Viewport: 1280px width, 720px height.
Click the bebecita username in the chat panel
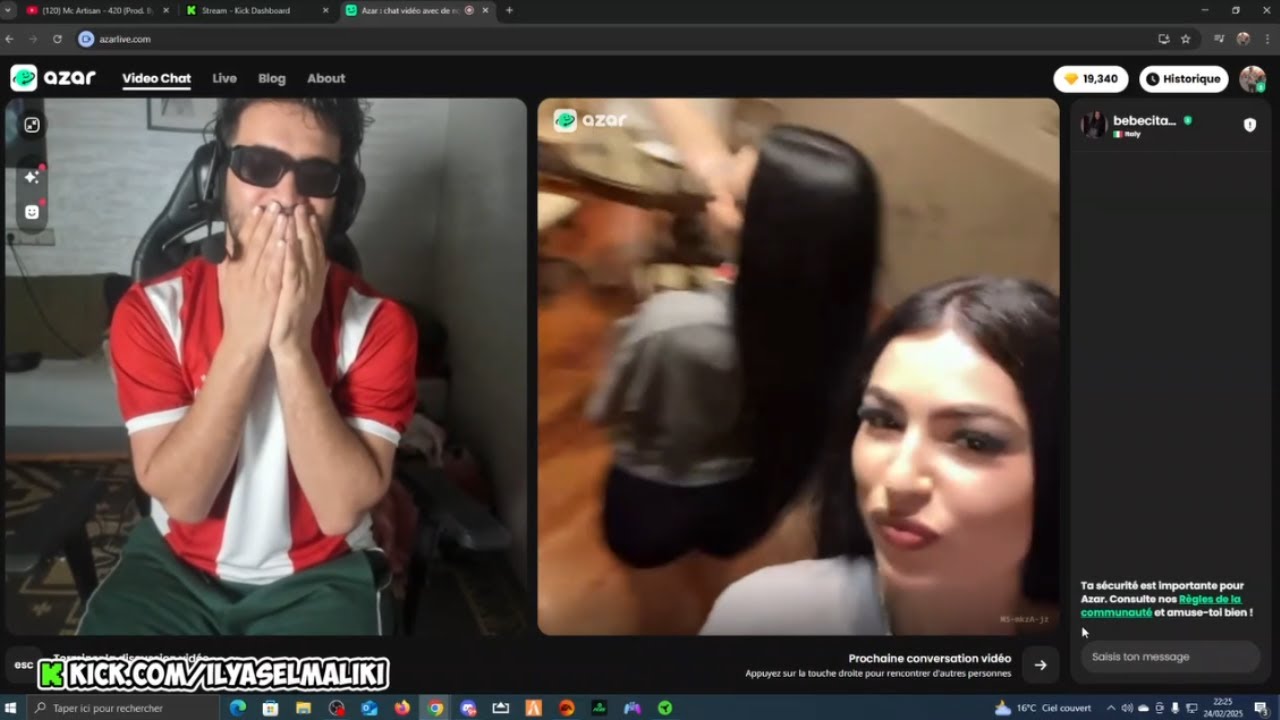click(1144, 120)
